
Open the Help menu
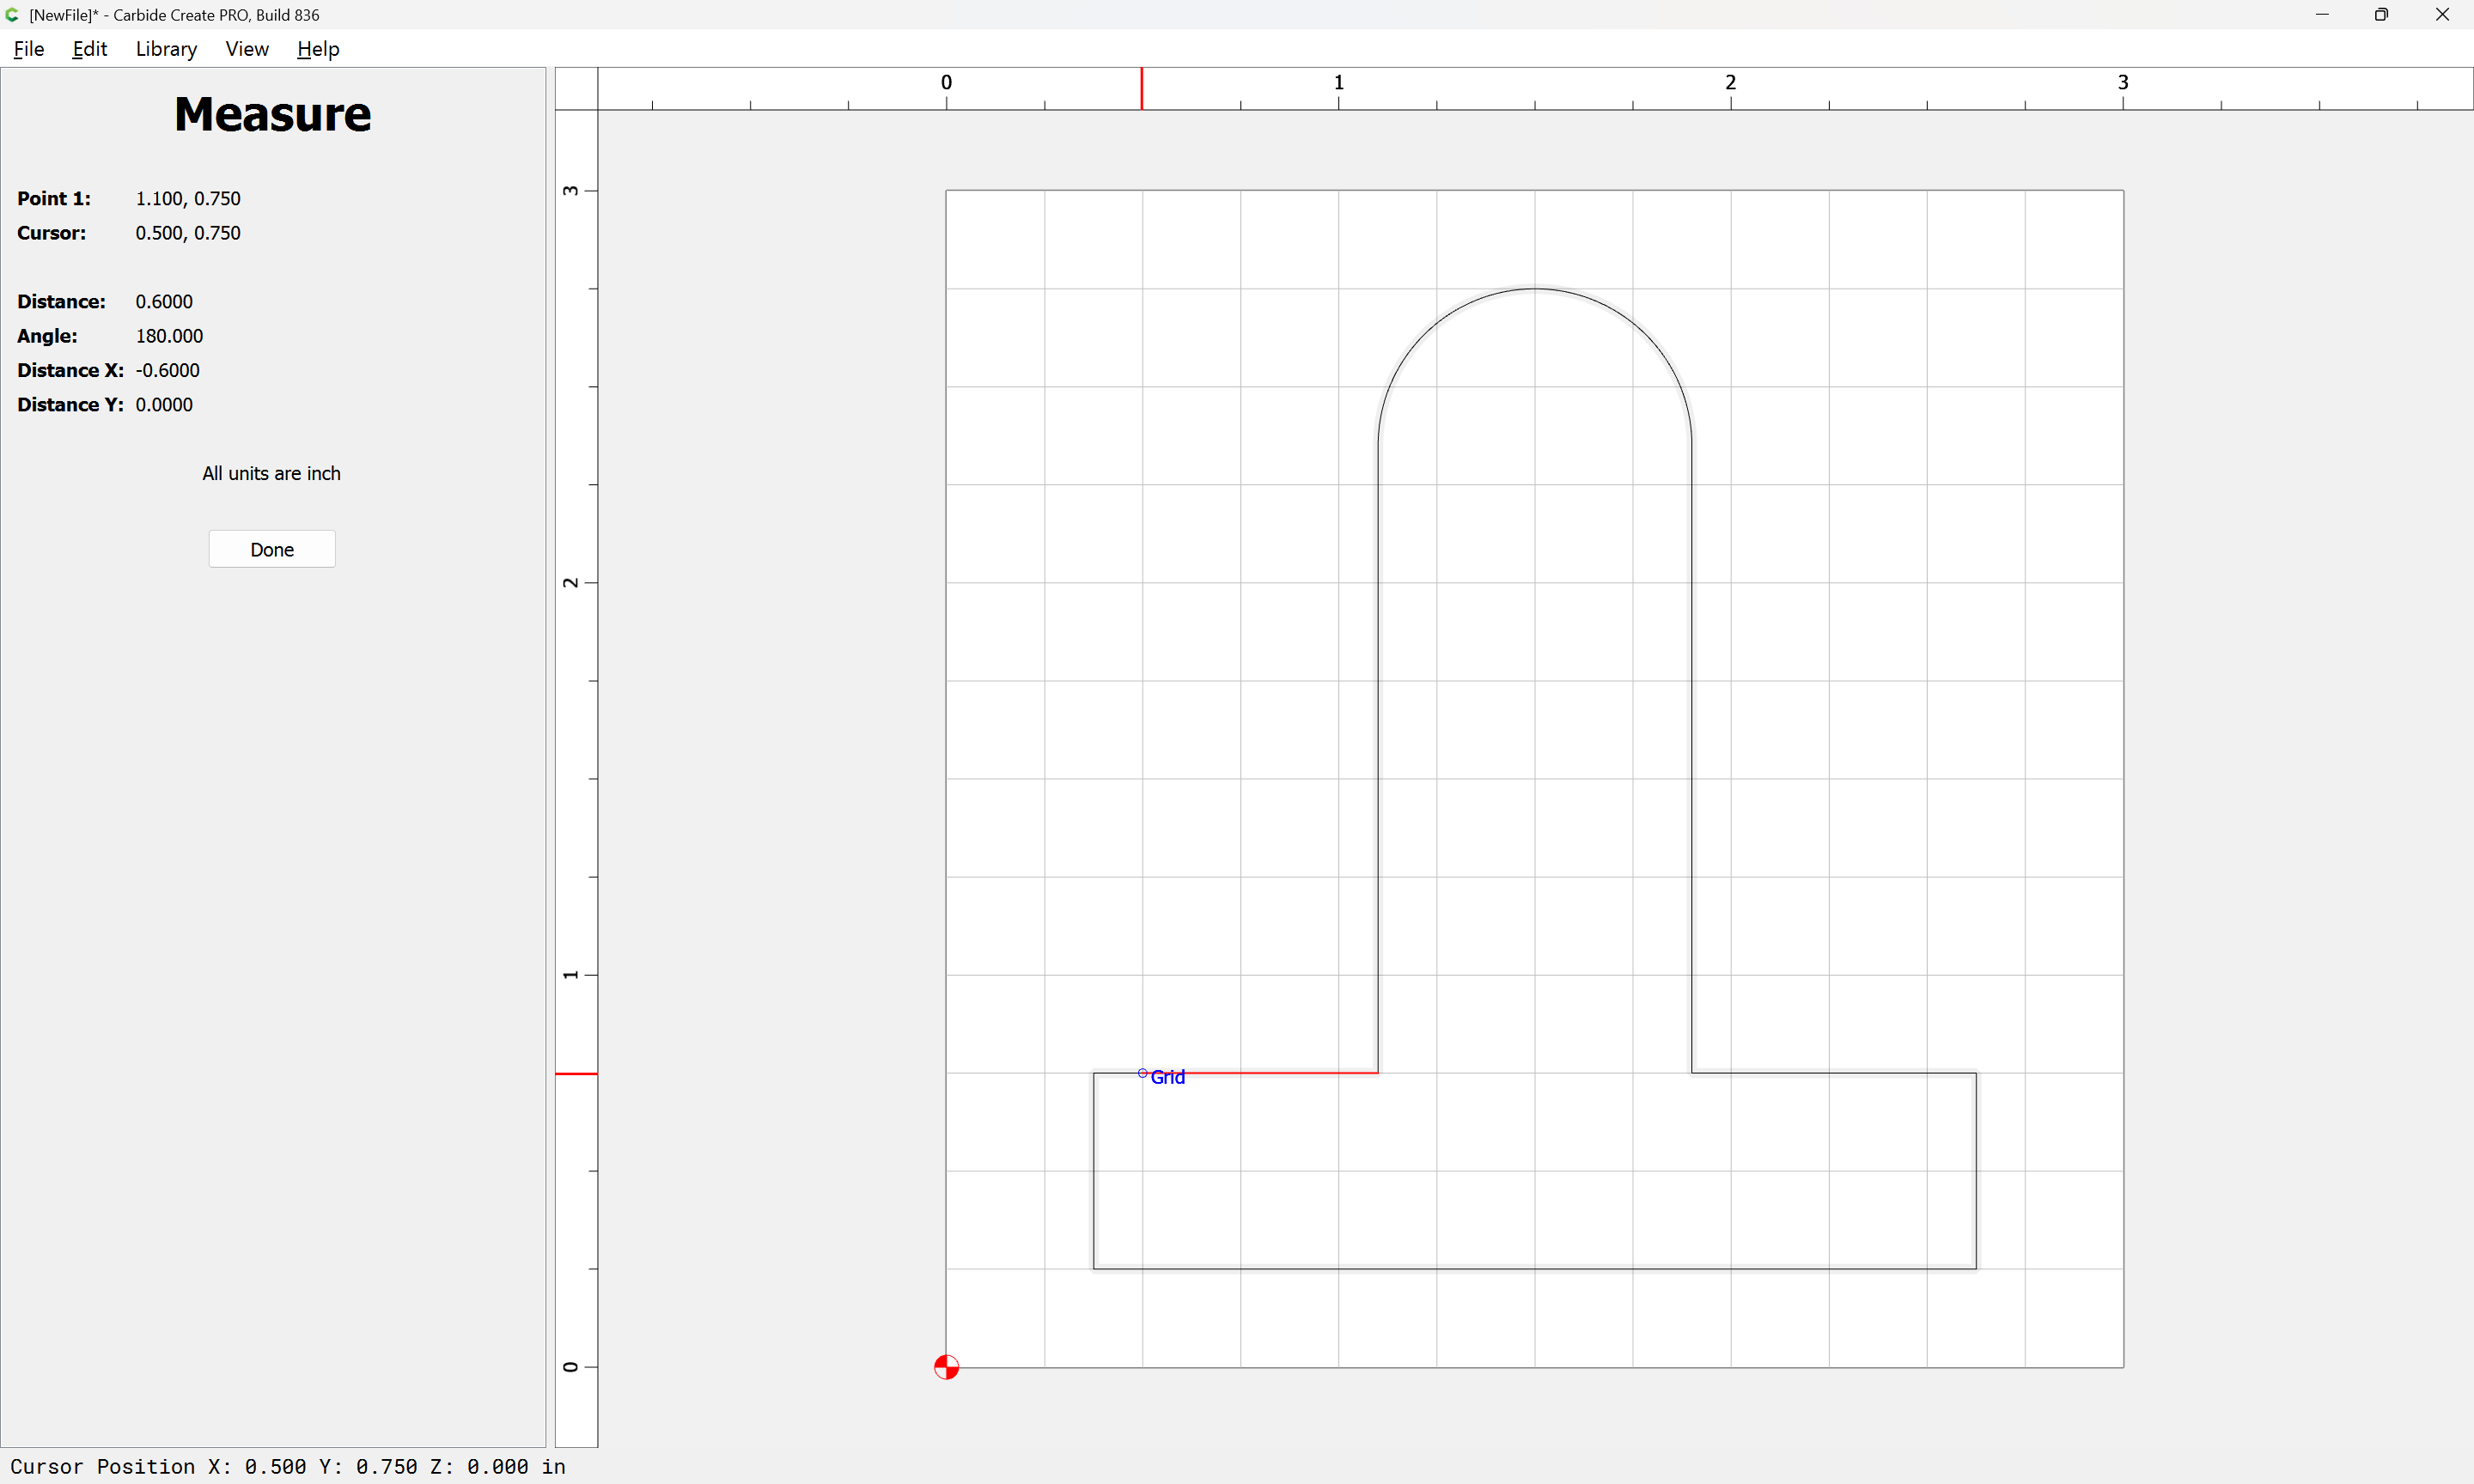click(x=318, y=49)
